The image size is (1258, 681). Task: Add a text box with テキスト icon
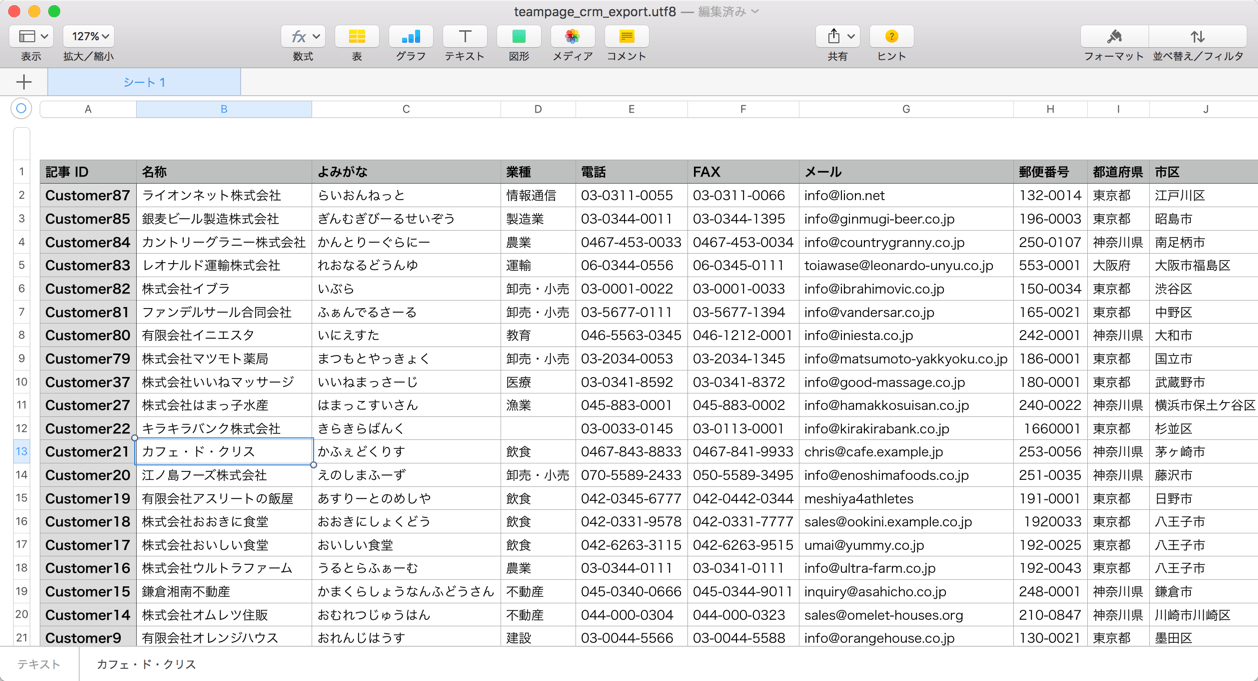tap(465, 37)
